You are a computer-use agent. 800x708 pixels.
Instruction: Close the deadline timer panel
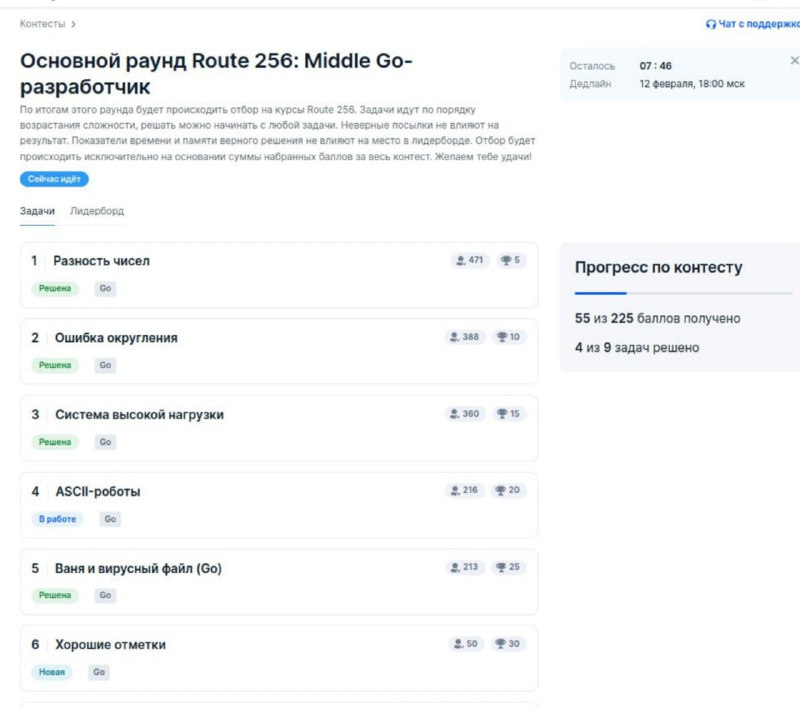click(794, 61)
